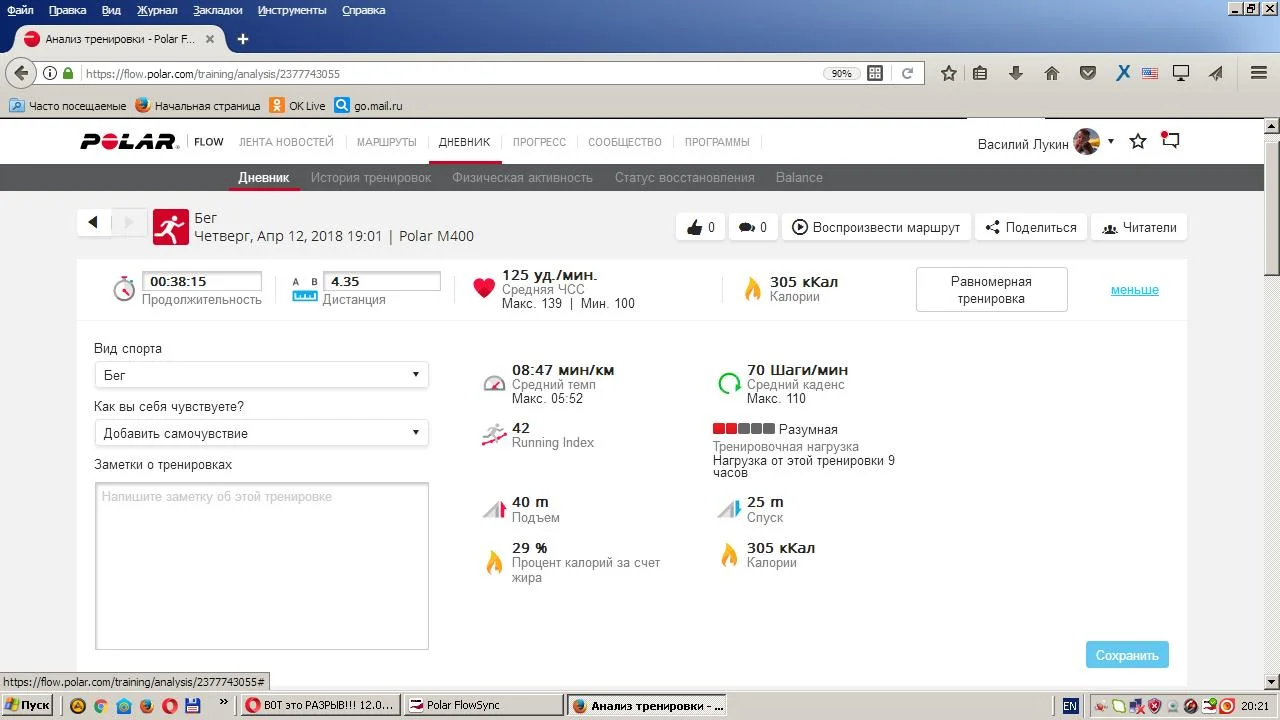Image resolution: width=1280 pixels, height=720 pixels.
Task: Switch to История тренировок tab
Action: [371, 177]
